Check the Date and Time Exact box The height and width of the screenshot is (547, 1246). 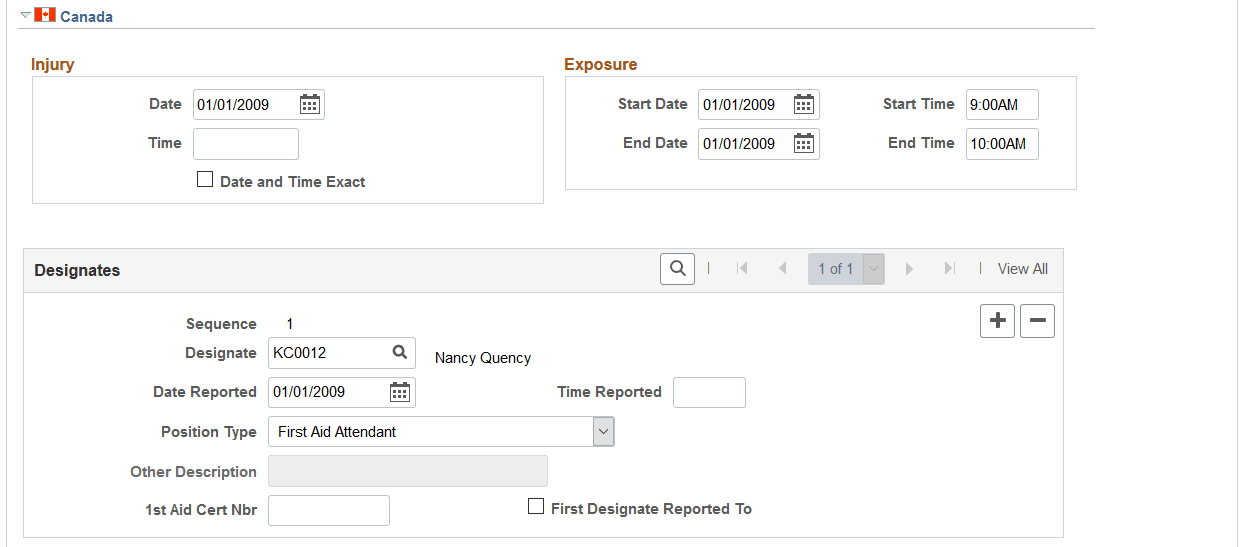click(x=205, y=181)
